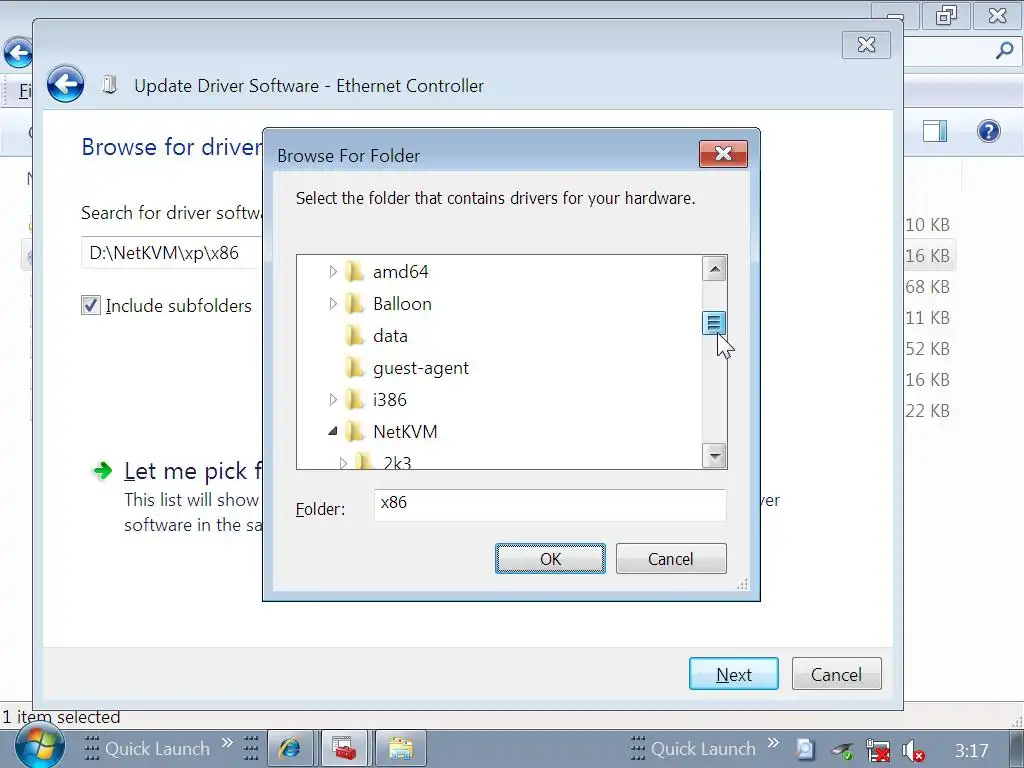The height and width of the screenshot is (768, 1024).
Task: Click the Balloon folder icon
Action: [x=354, y=304]
